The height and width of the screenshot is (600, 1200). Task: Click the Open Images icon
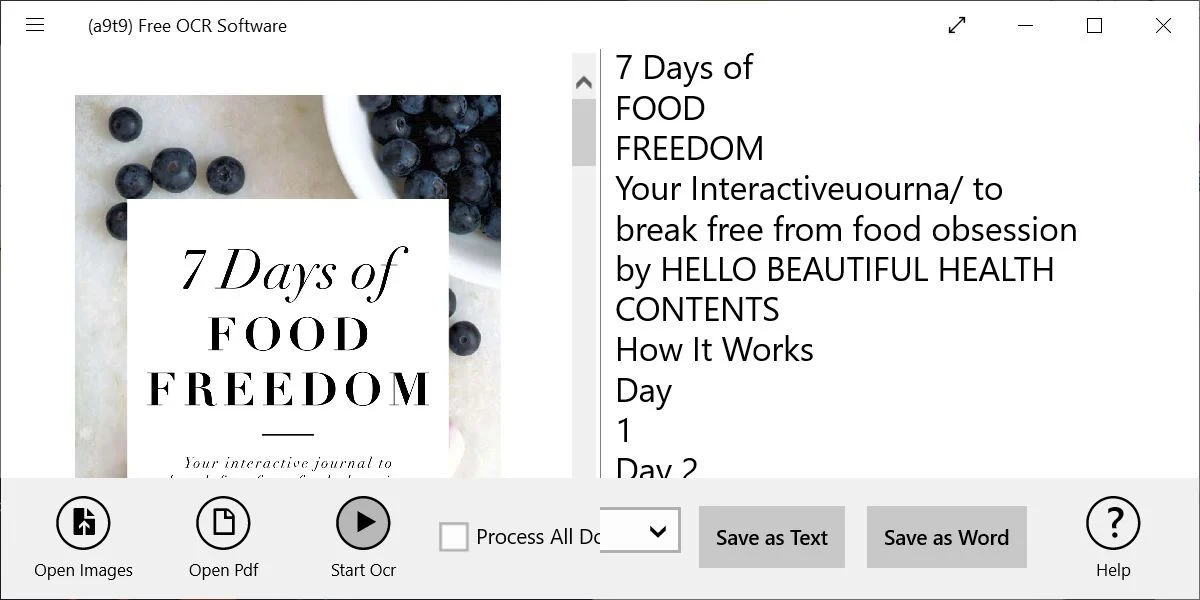(83, 523)
